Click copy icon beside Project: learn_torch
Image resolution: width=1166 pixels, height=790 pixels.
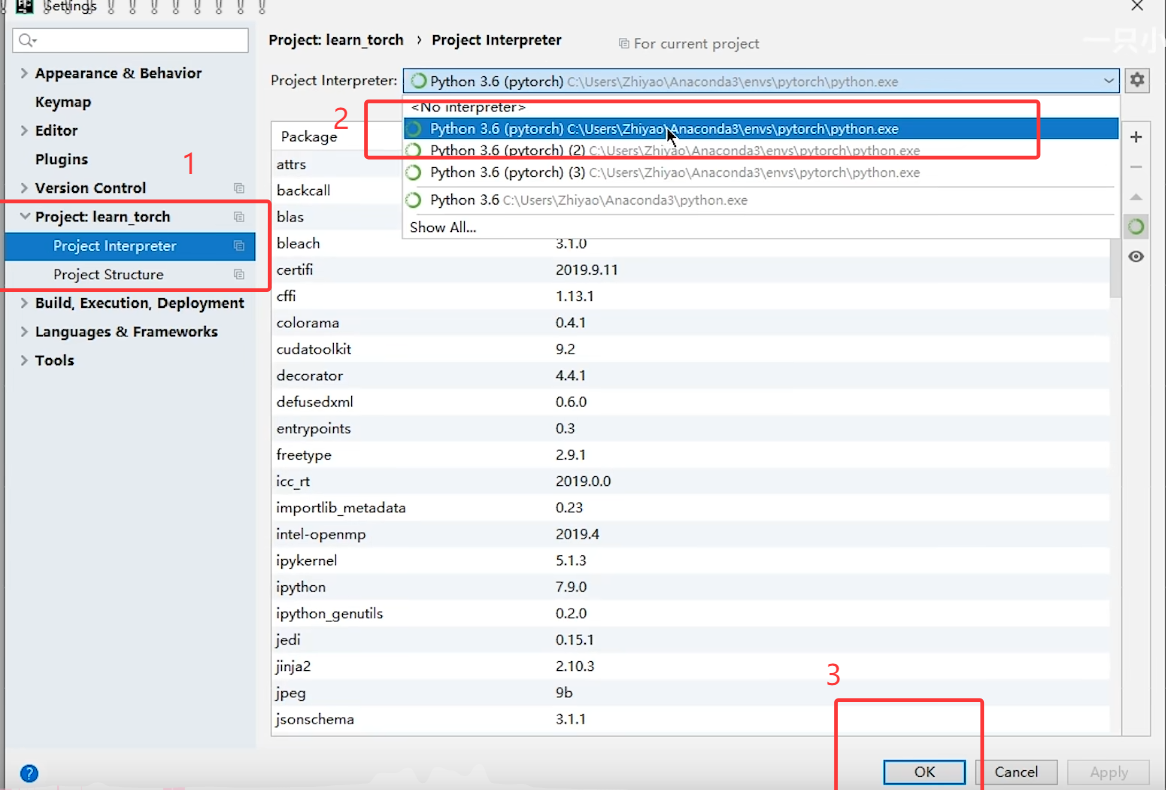point(239,217)
